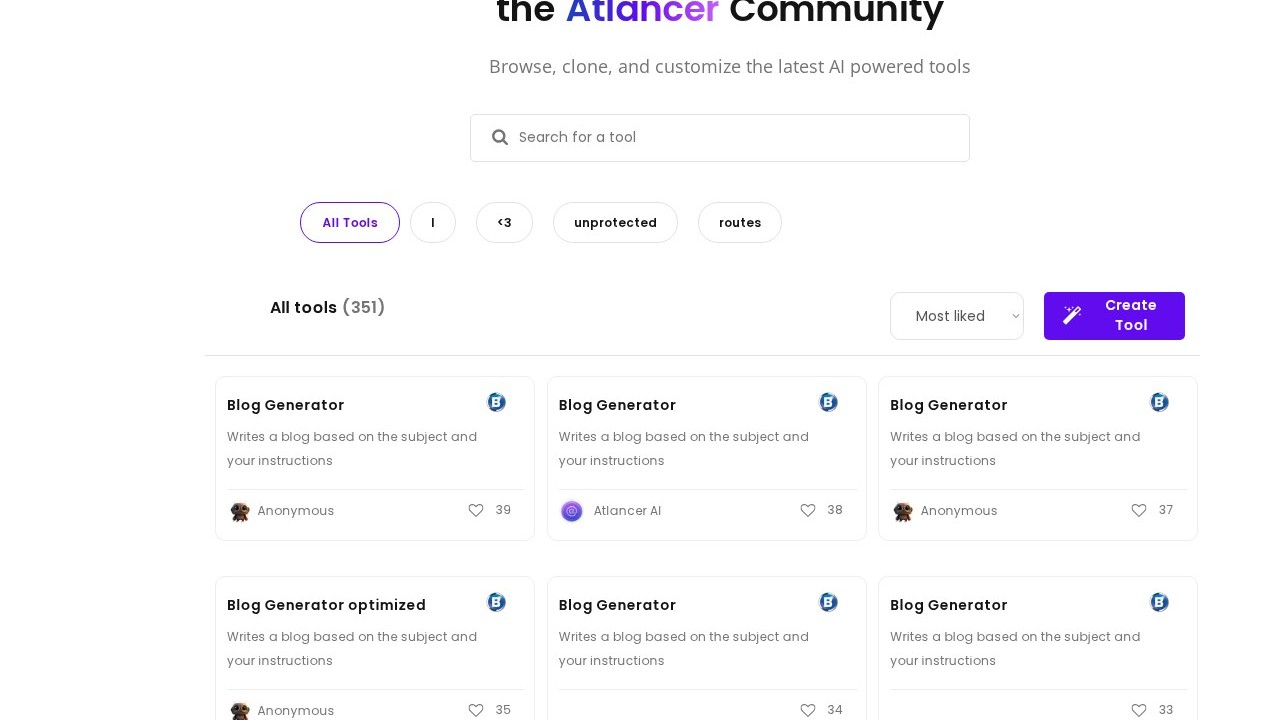This screenshot has width=1280, height=720.
Task: Open the Most liked sort dropdown
Action: click(956, 316)
